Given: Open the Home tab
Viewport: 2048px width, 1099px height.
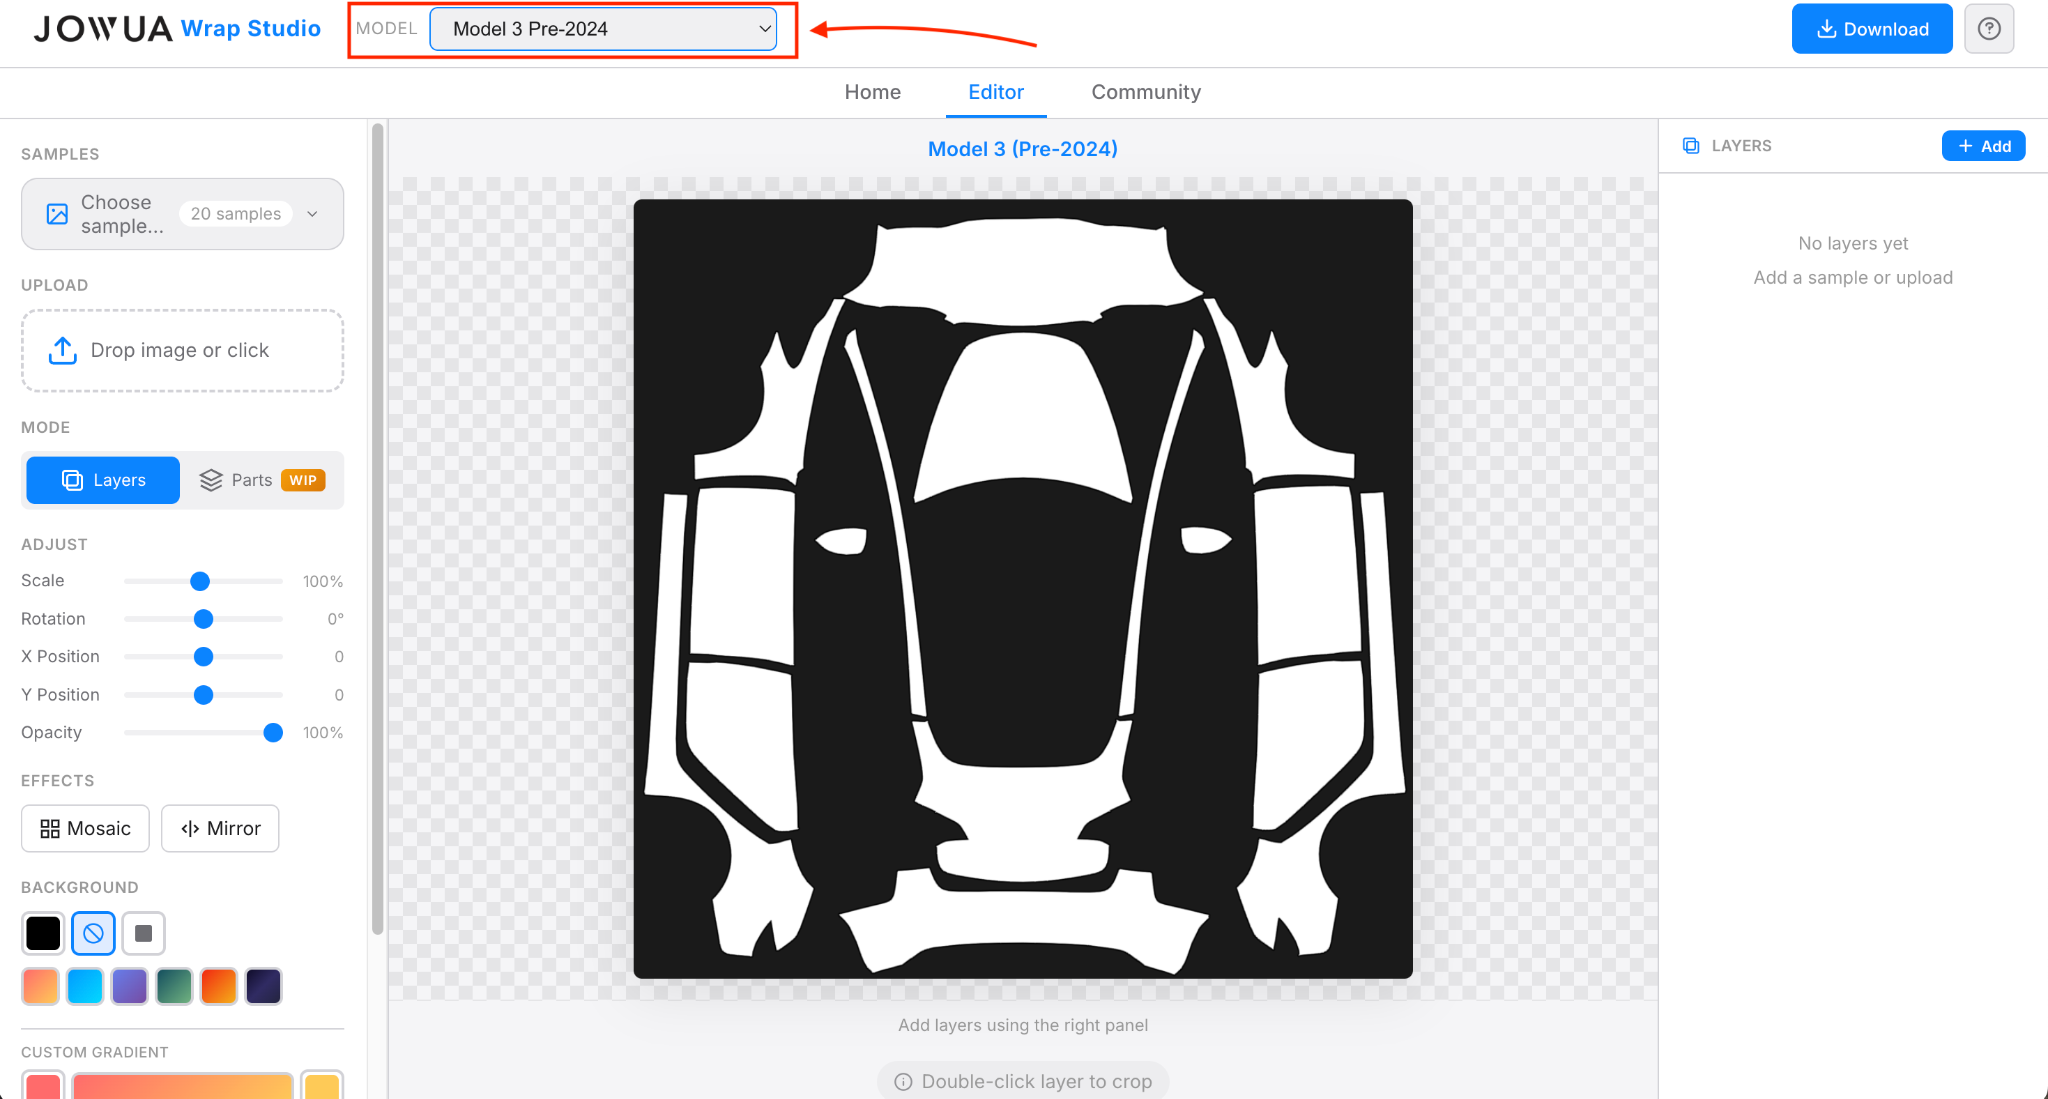Looking at the screenshot, I should [x=872, y=92].
